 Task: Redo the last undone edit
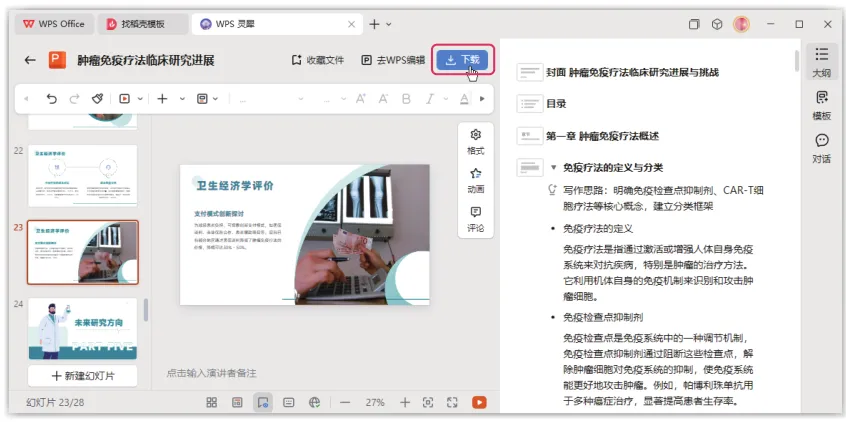(74, 99)
